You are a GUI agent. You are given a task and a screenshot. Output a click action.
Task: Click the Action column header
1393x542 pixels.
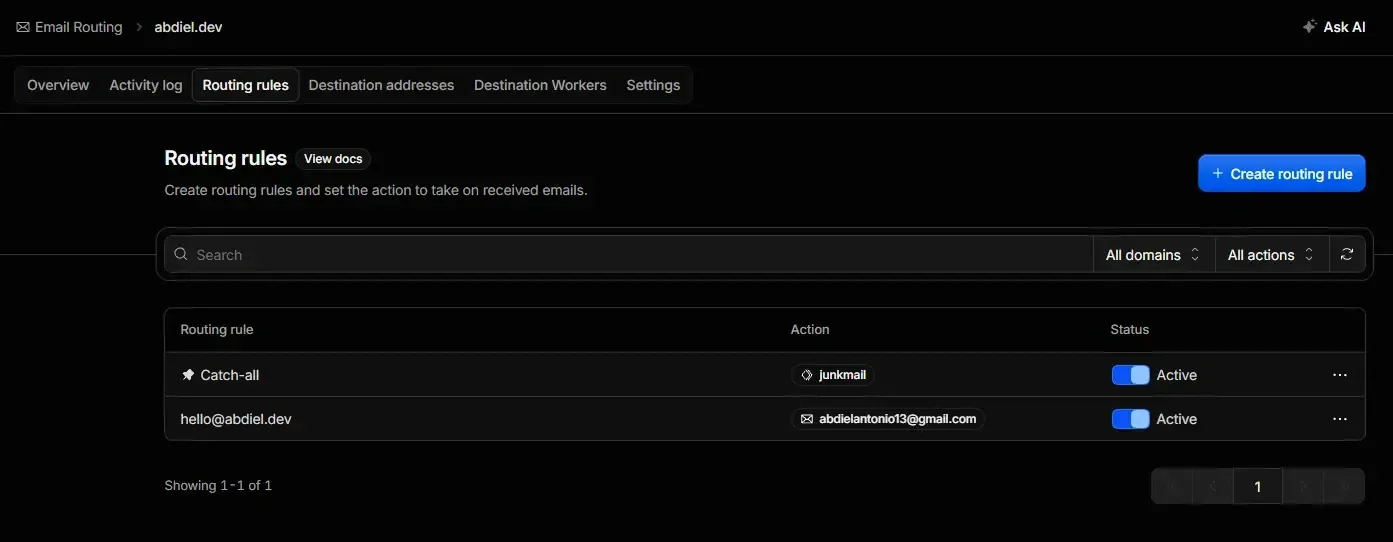pyautogui.click(x=810, y=329)
